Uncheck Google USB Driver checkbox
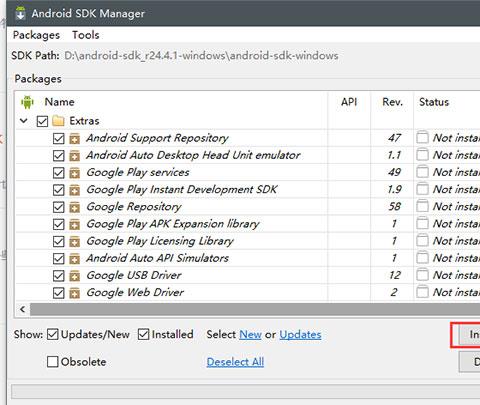 click(x=59, y=276)
